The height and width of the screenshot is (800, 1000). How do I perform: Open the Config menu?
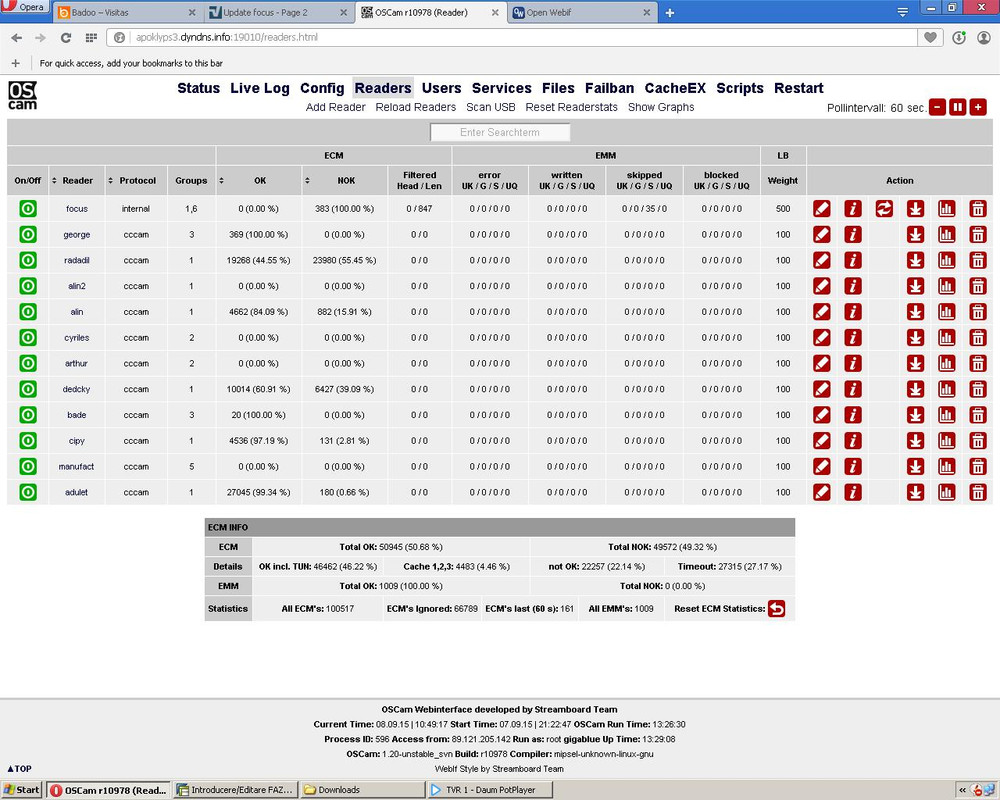coord(322,88)
